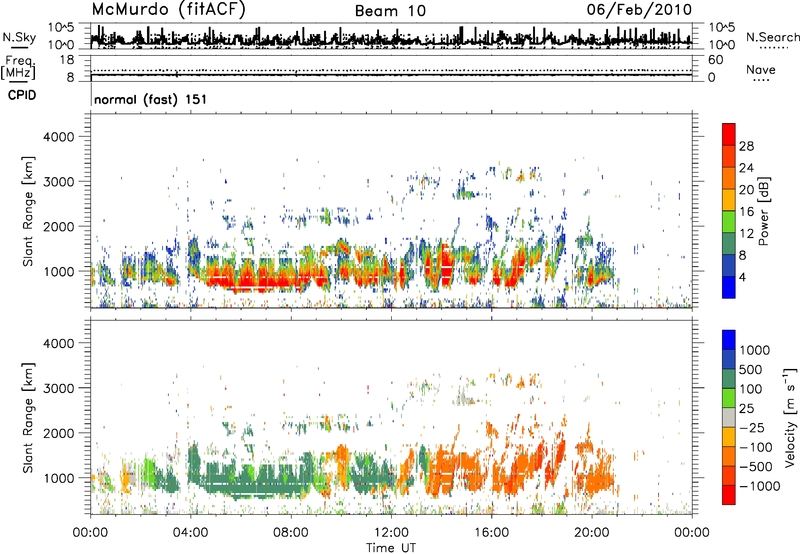The width and height of the screenshot is (800, 554).
Task: Select the 4 label on power colorbar
Action: pyautogui.click(x=742, y=278)
